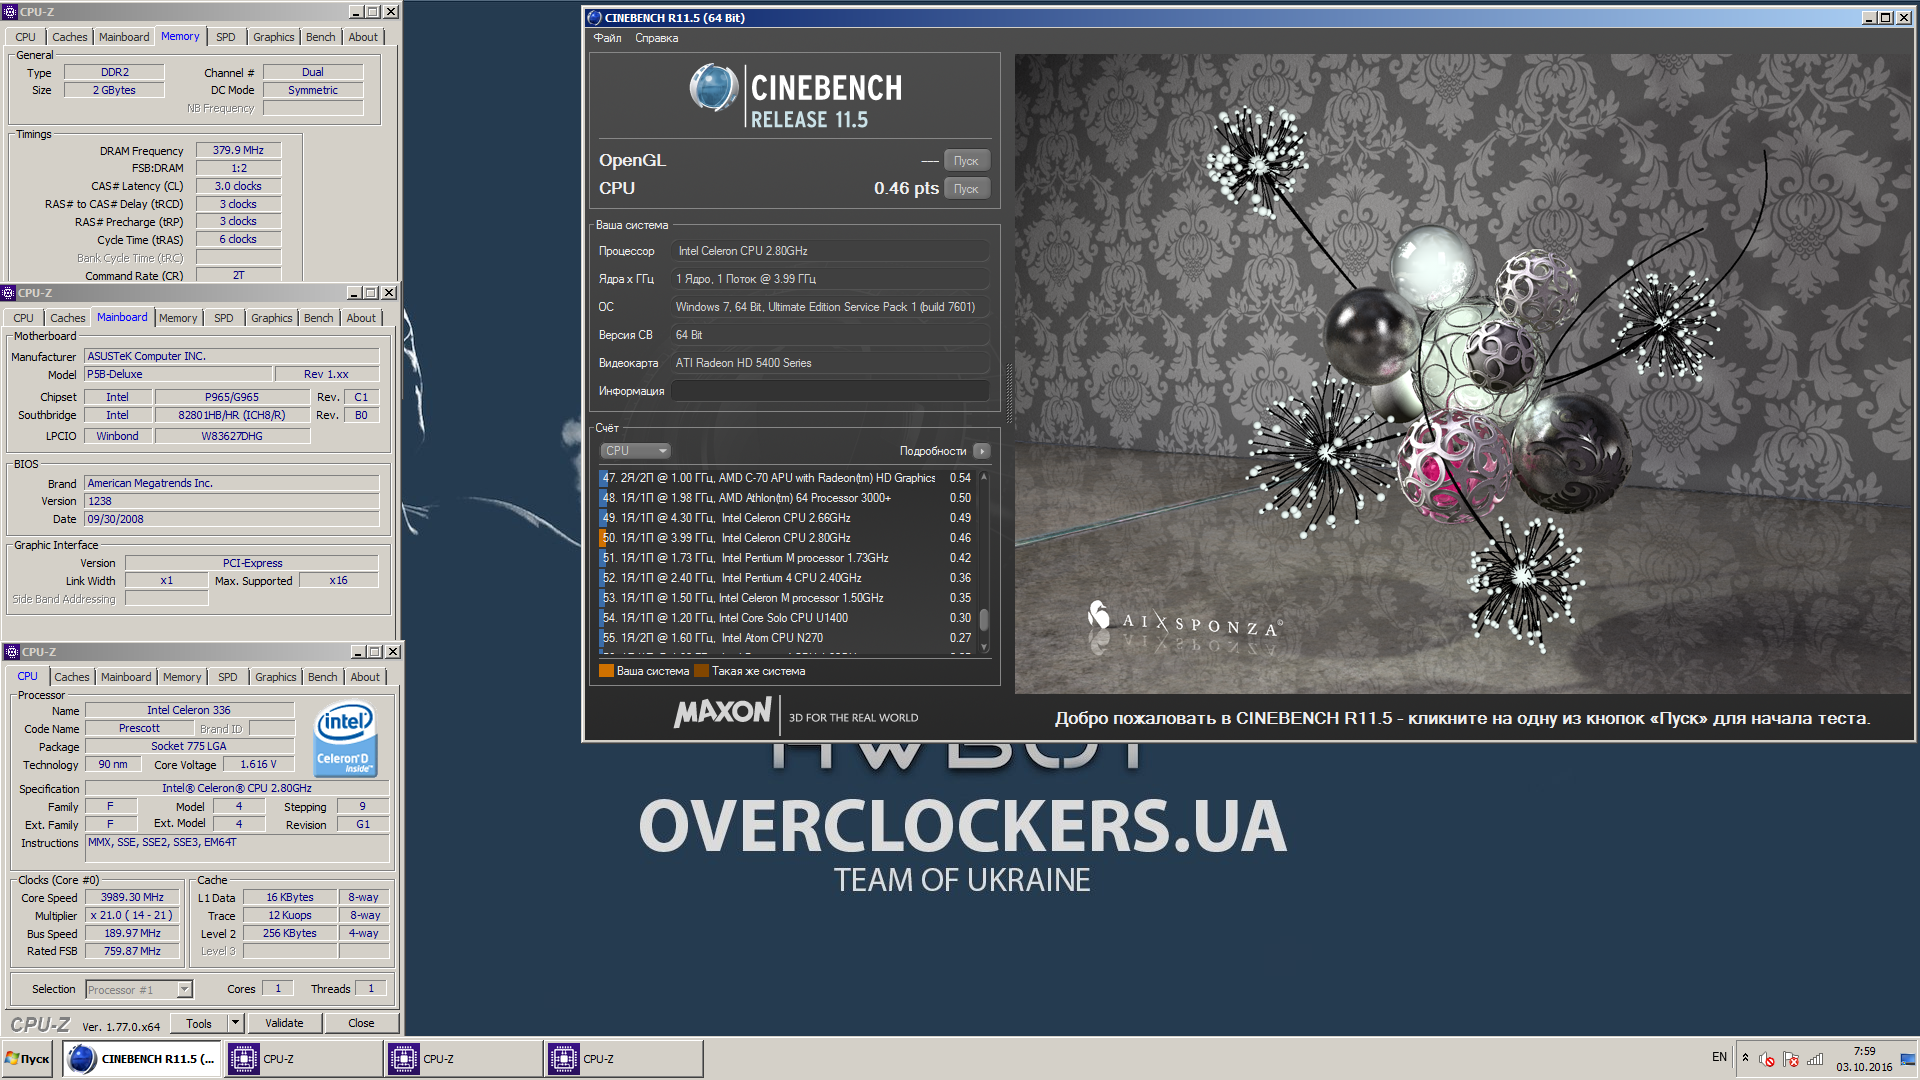Open Mainboard tab in the bottom CPU-Z CPU window

coord(126,677)
